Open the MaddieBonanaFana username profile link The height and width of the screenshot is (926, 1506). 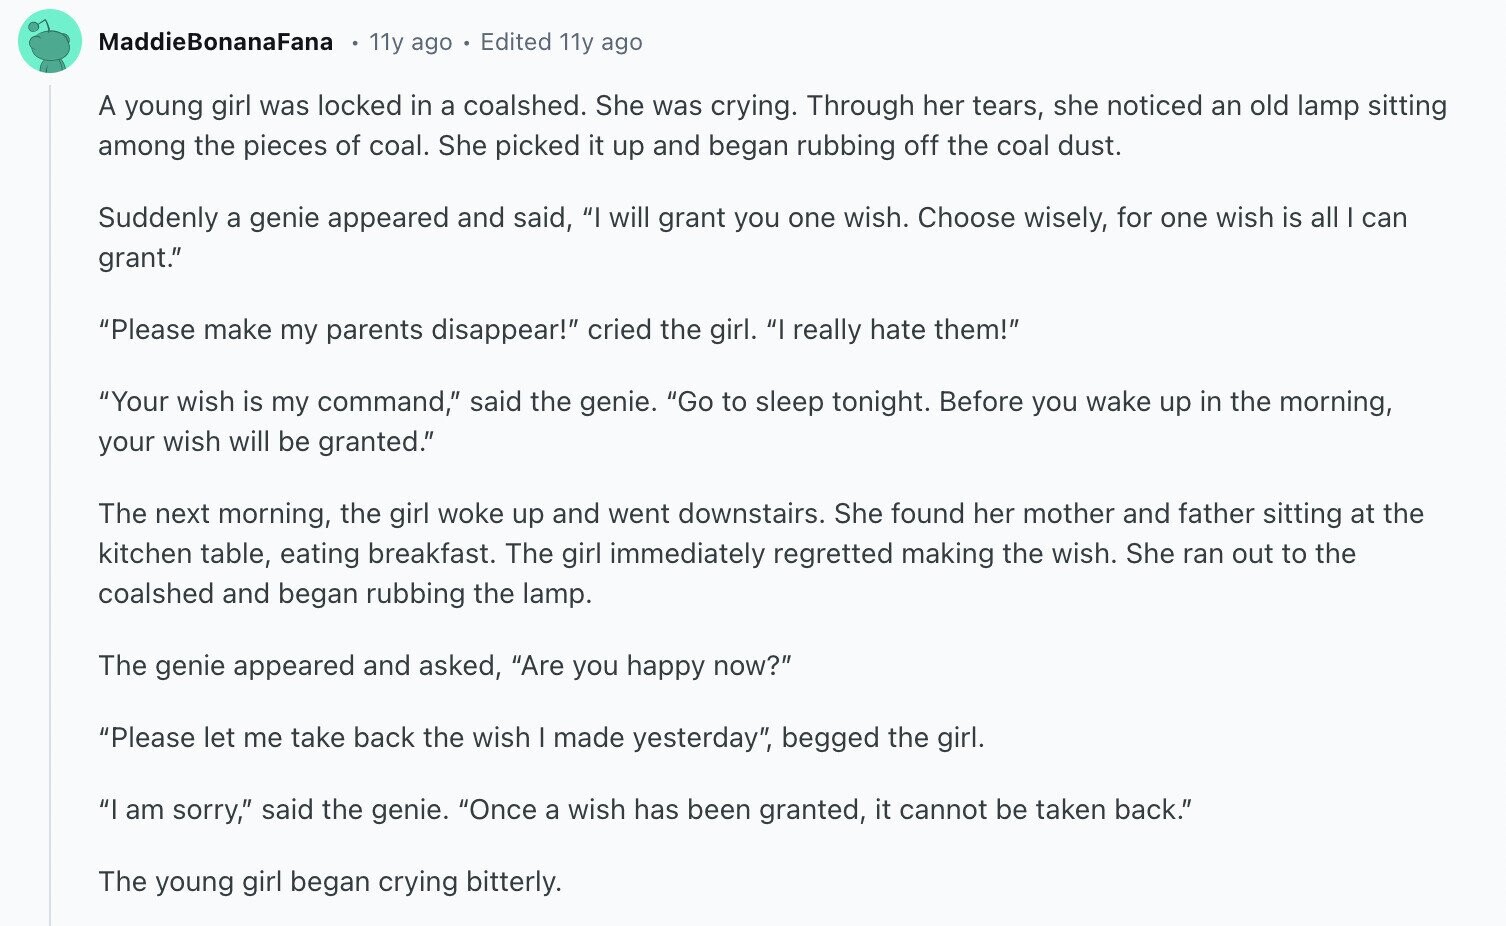216,42
